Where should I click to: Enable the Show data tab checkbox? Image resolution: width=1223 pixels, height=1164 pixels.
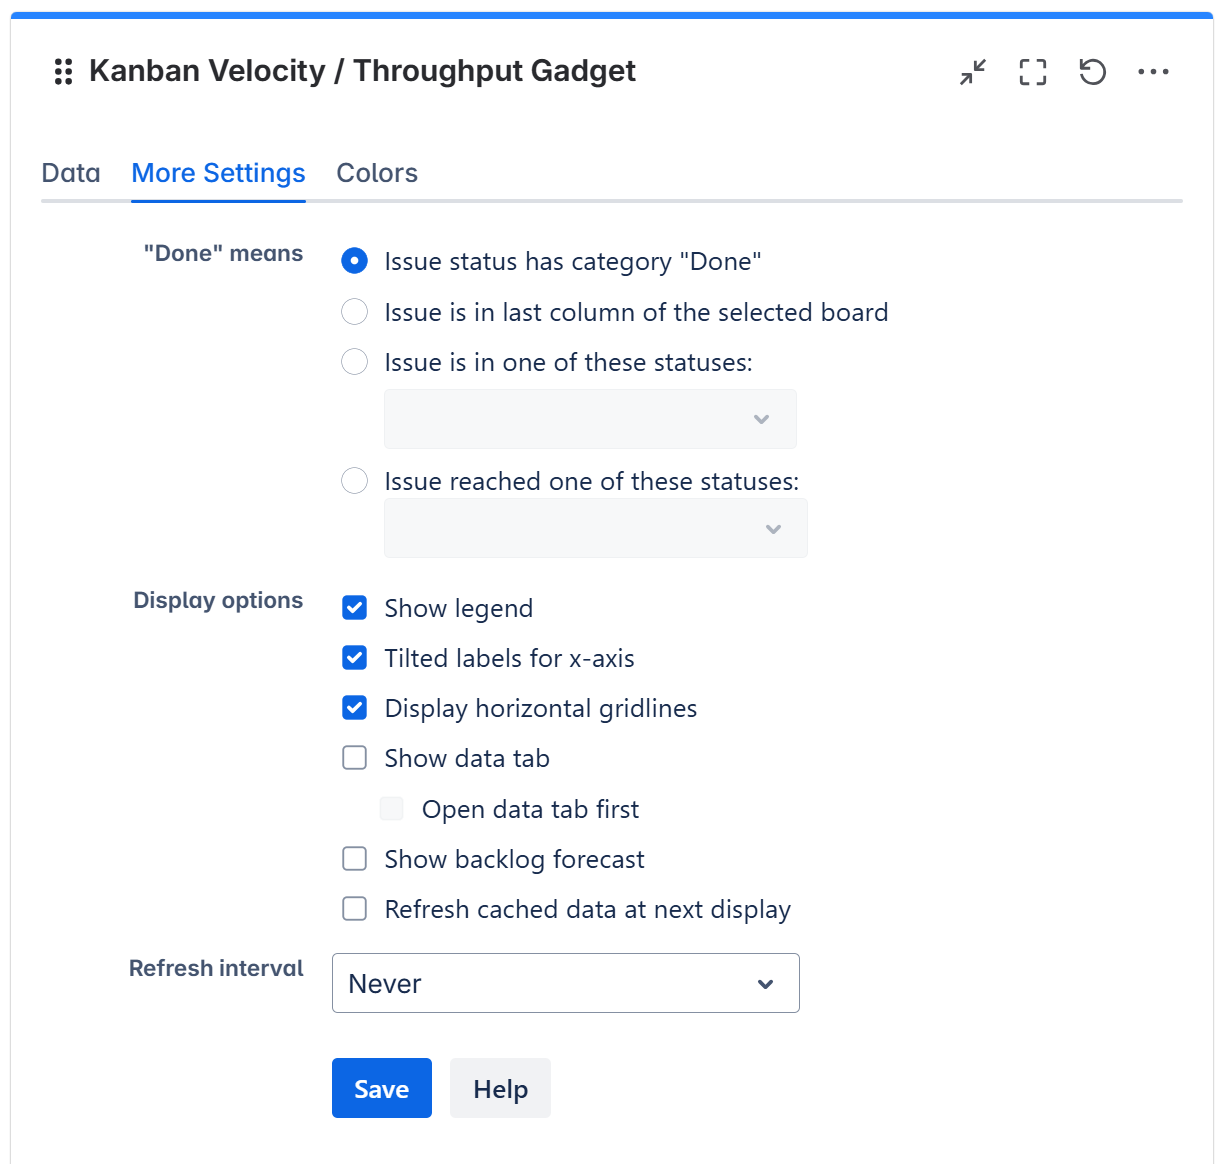pyautogui.click(x=355, y=758)
